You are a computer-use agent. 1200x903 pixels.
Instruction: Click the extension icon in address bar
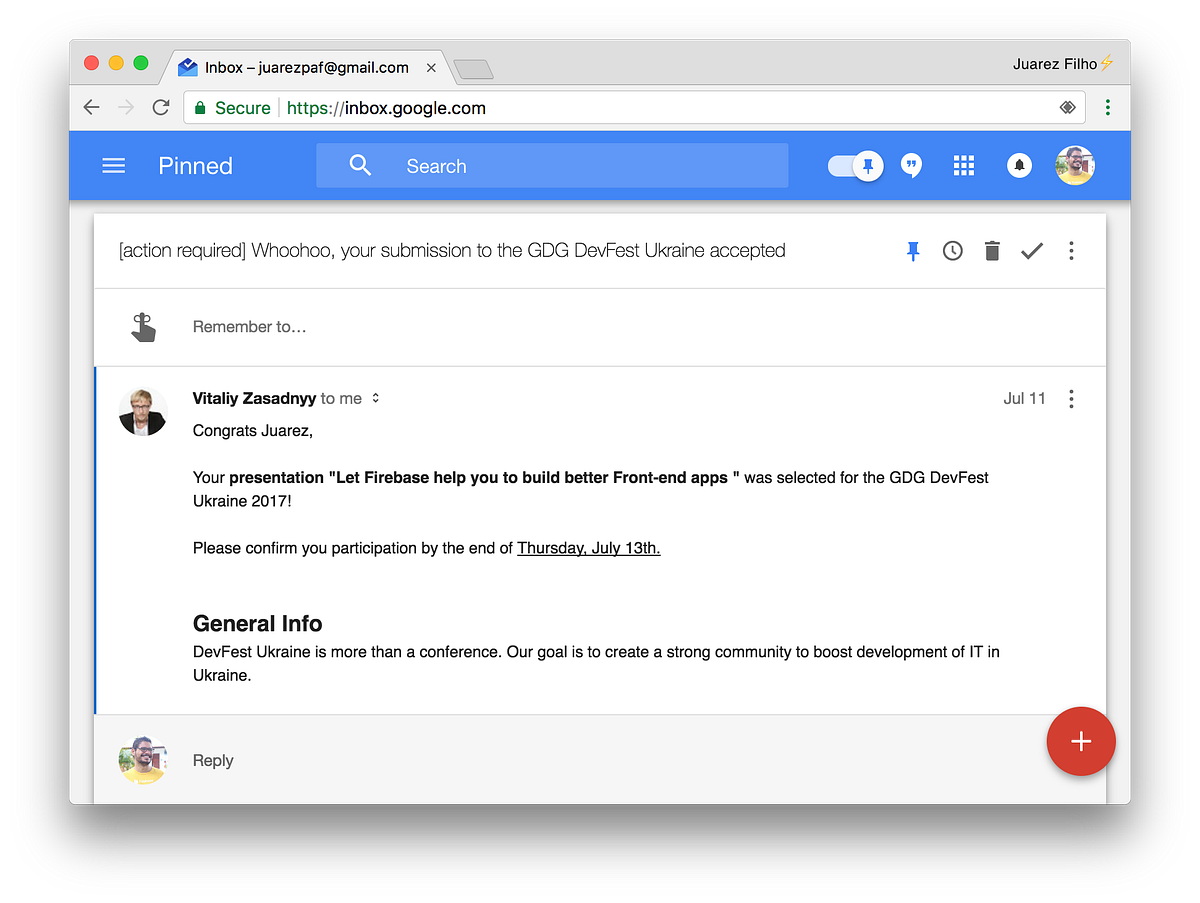1067,108
